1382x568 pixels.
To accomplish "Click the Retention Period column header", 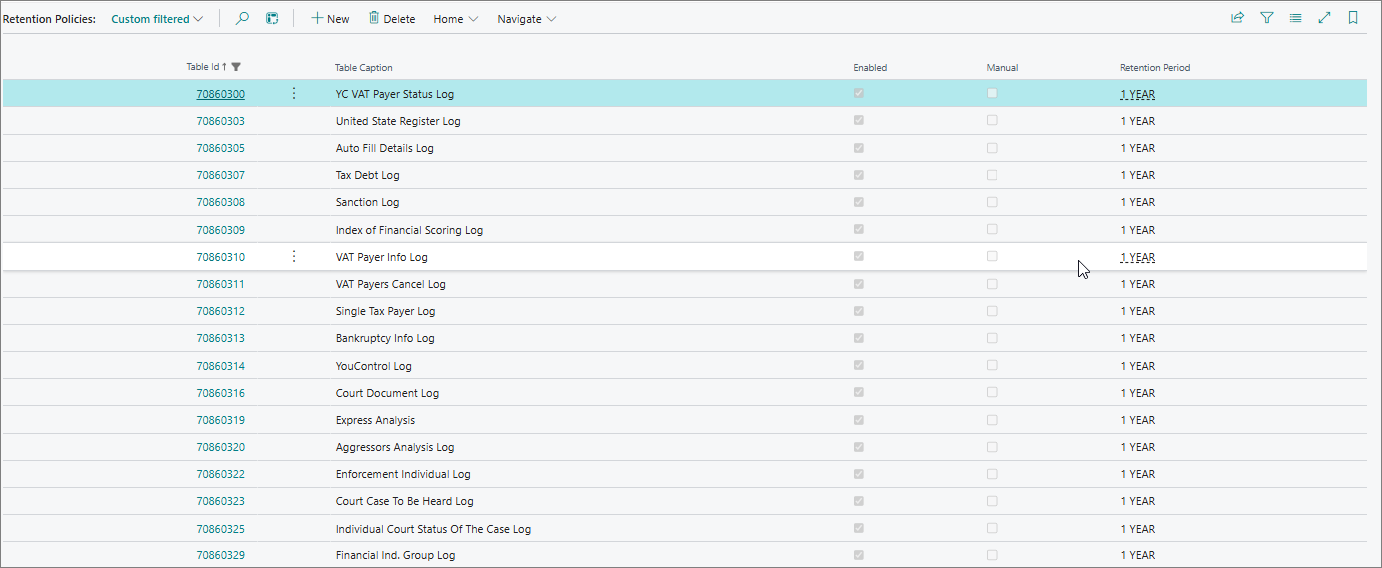I will (x=1155, y=68).
